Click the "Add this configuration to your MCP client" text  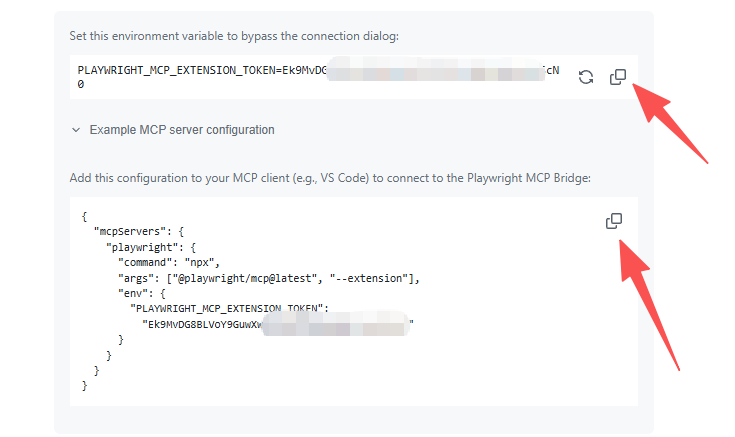pyautogui.click(x=331, y=178)
